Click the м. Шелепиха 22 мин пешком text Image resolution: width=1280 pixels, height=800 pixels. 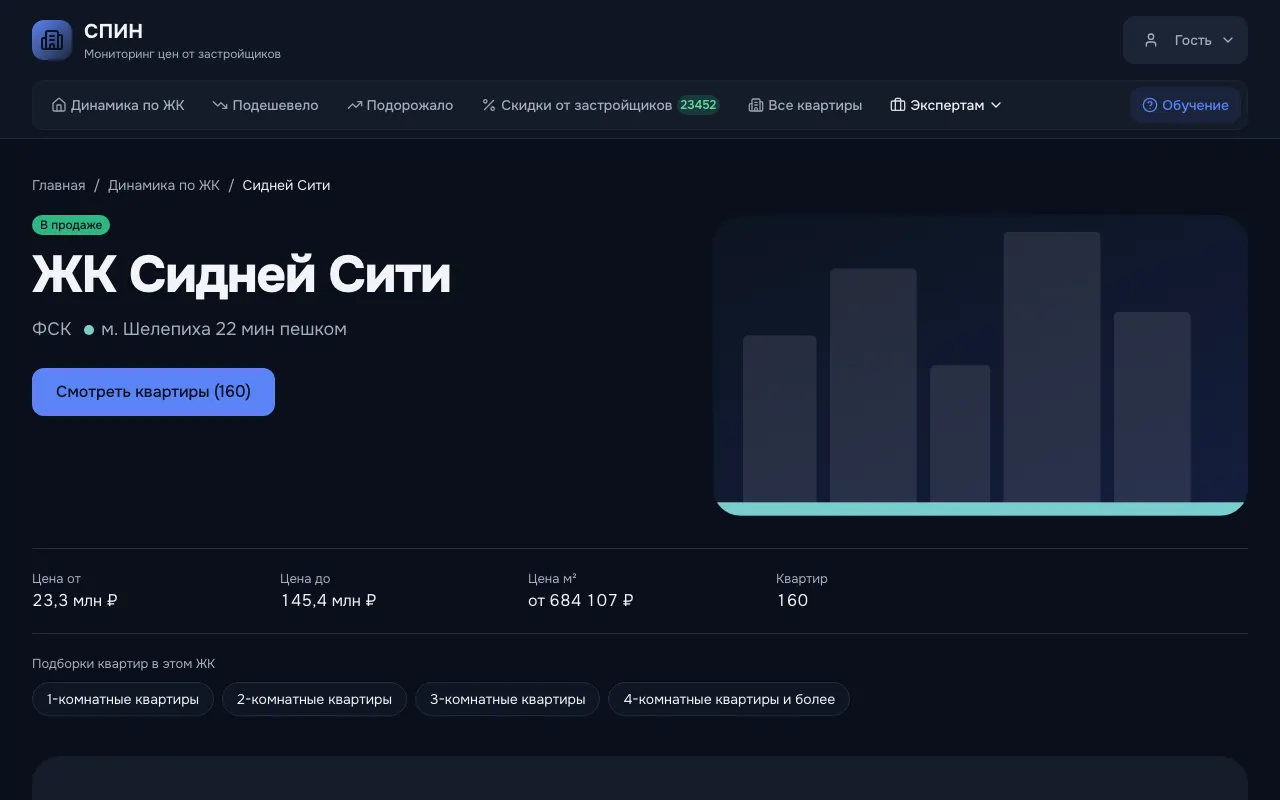coord(224,329)
